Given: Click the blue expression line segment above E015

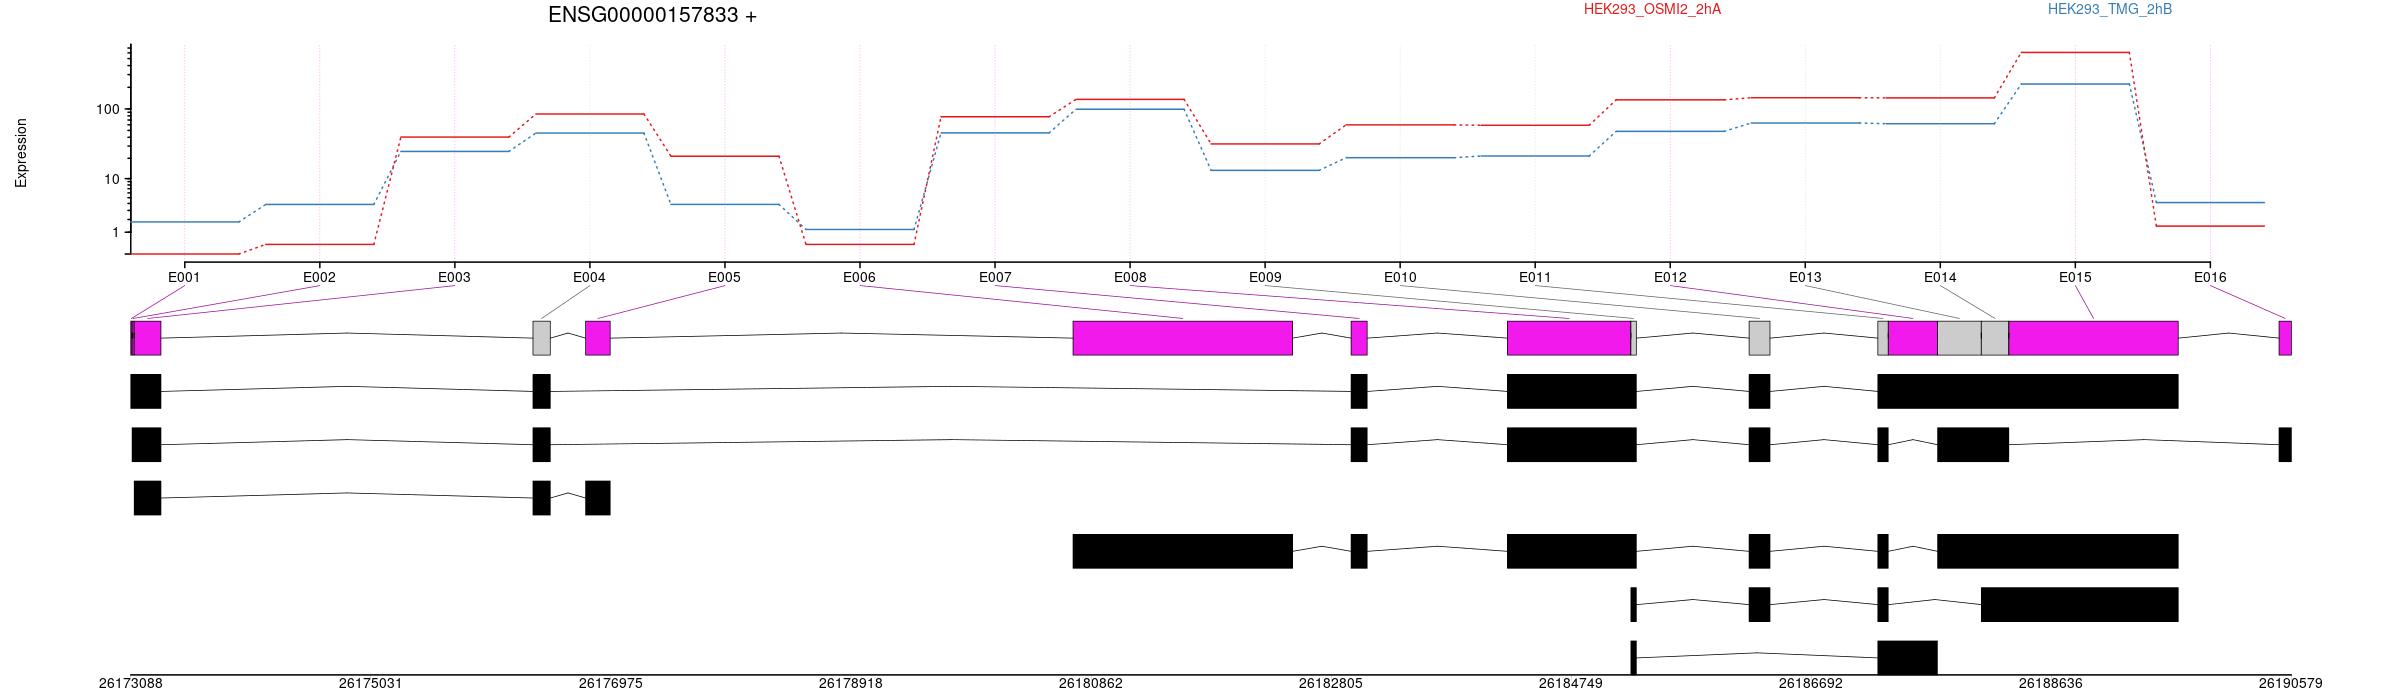Looking at the screenshot, I should click(x=2075, y=84).
